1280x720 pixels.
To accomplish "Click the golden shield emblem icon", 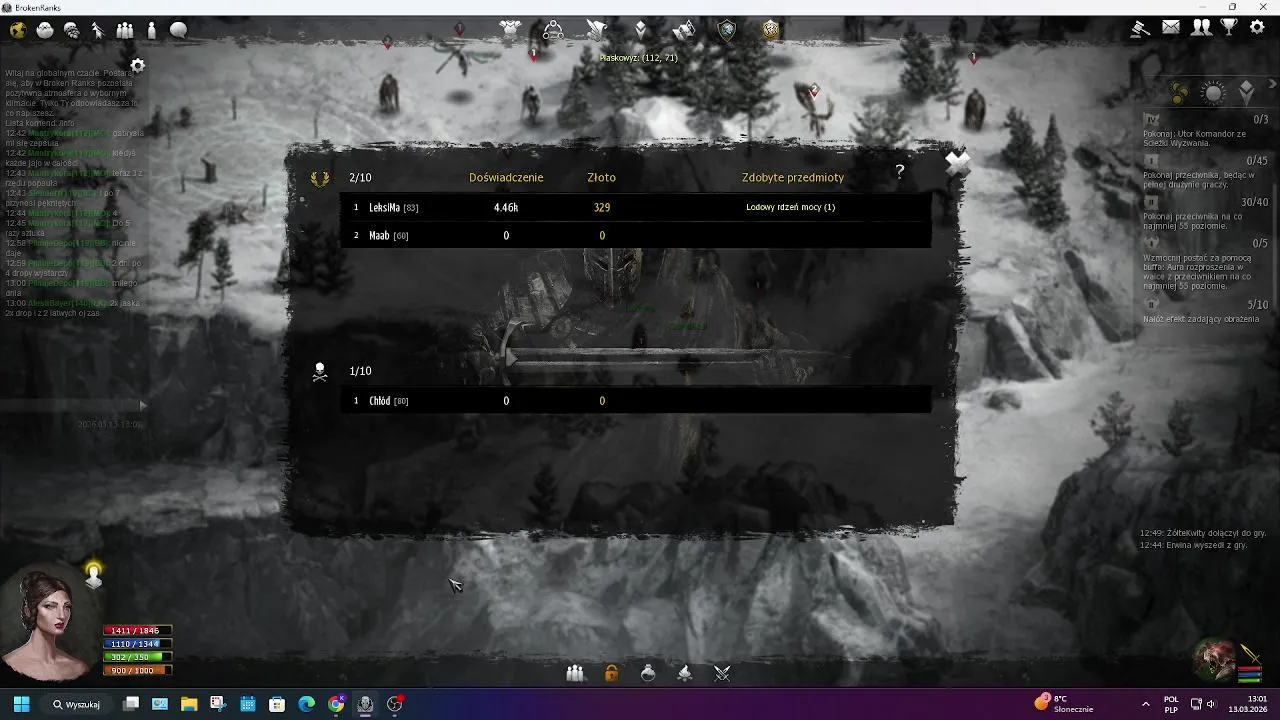I will point(771,30).
